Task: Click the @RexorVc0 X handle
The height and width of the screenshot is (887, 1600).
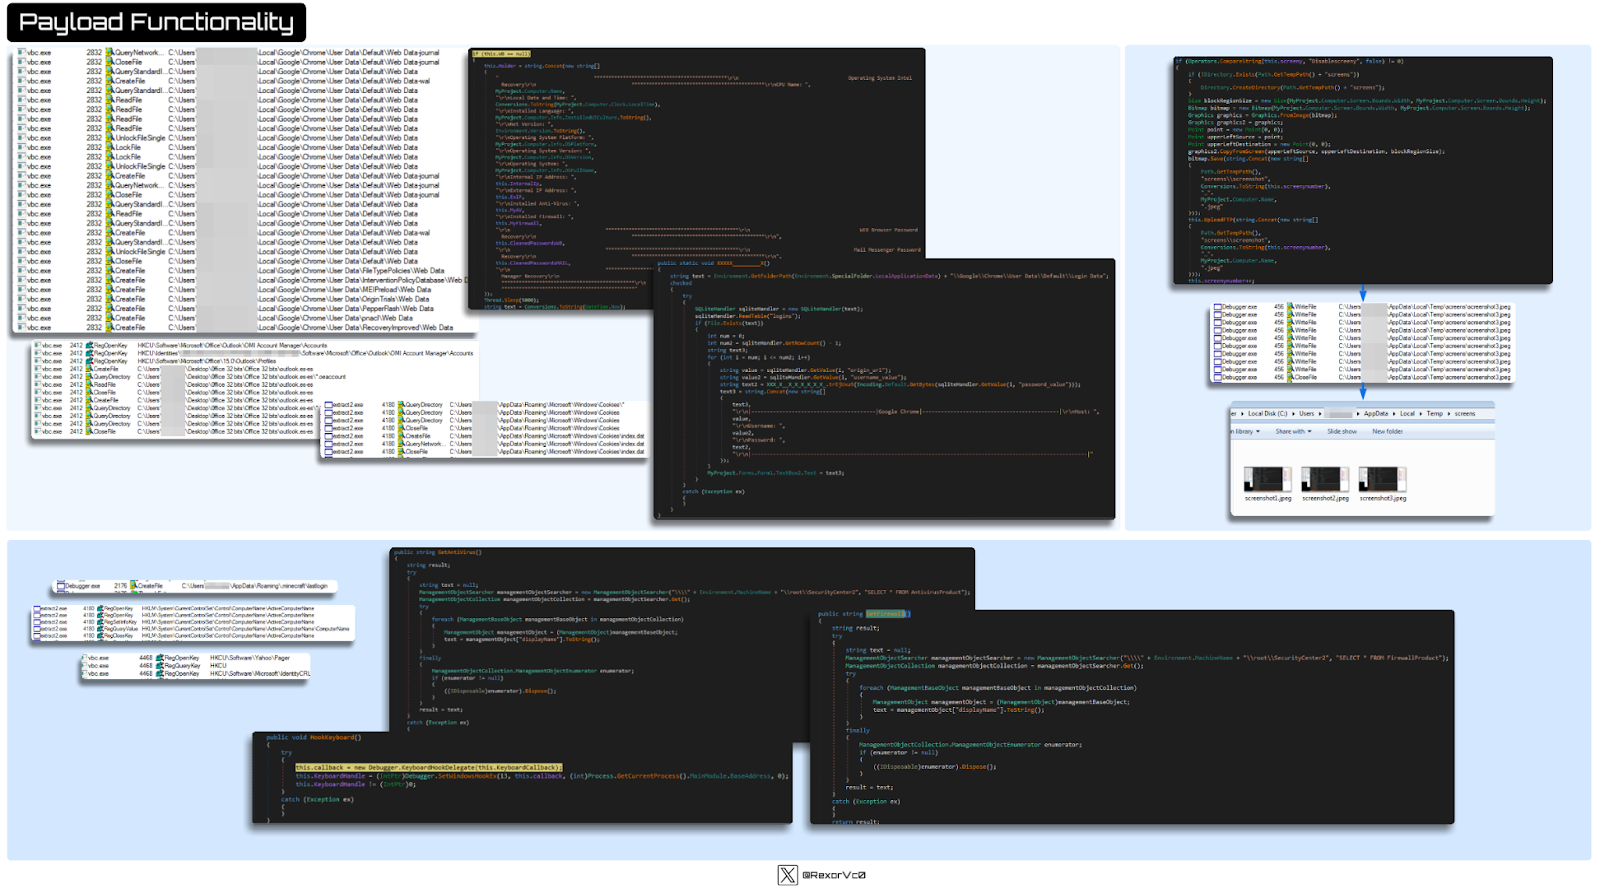Action: coord(834,875)
